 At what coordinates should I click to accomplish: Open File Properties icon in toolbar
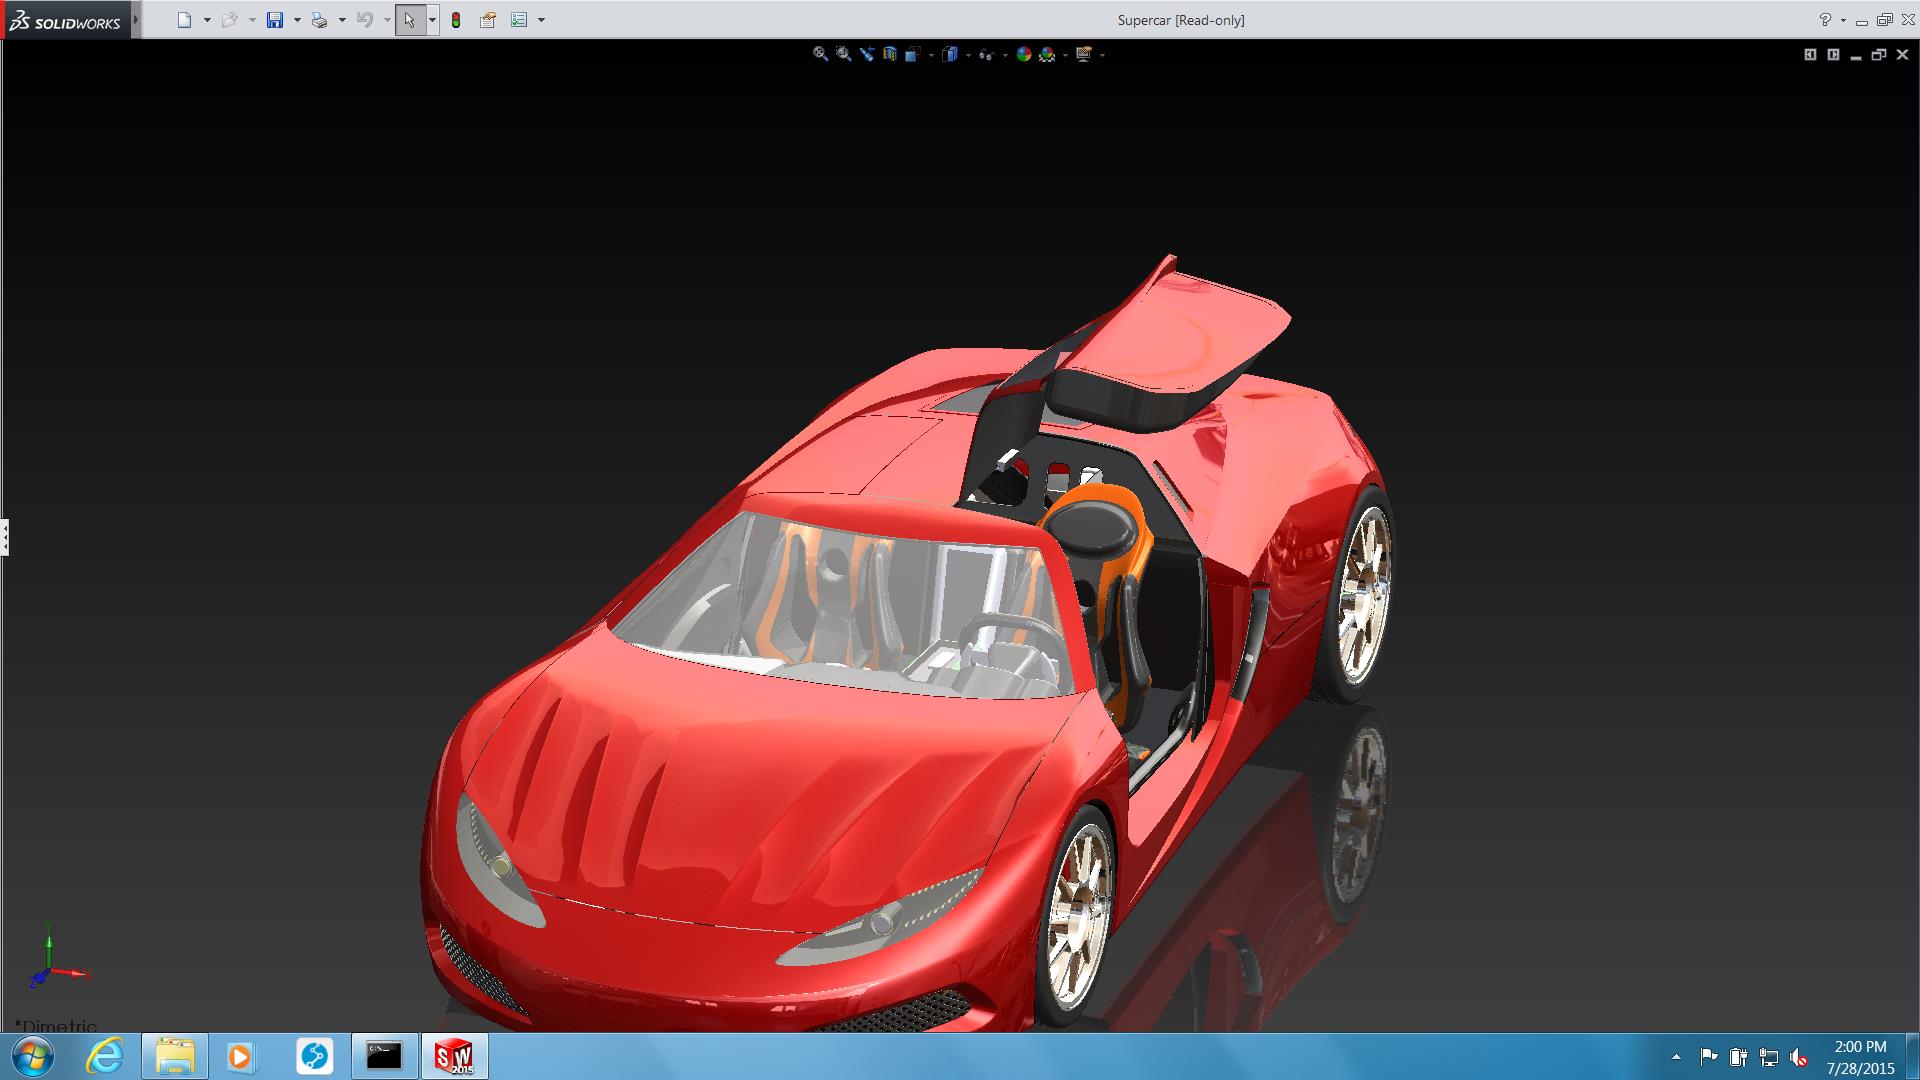(x=488, y=20)
